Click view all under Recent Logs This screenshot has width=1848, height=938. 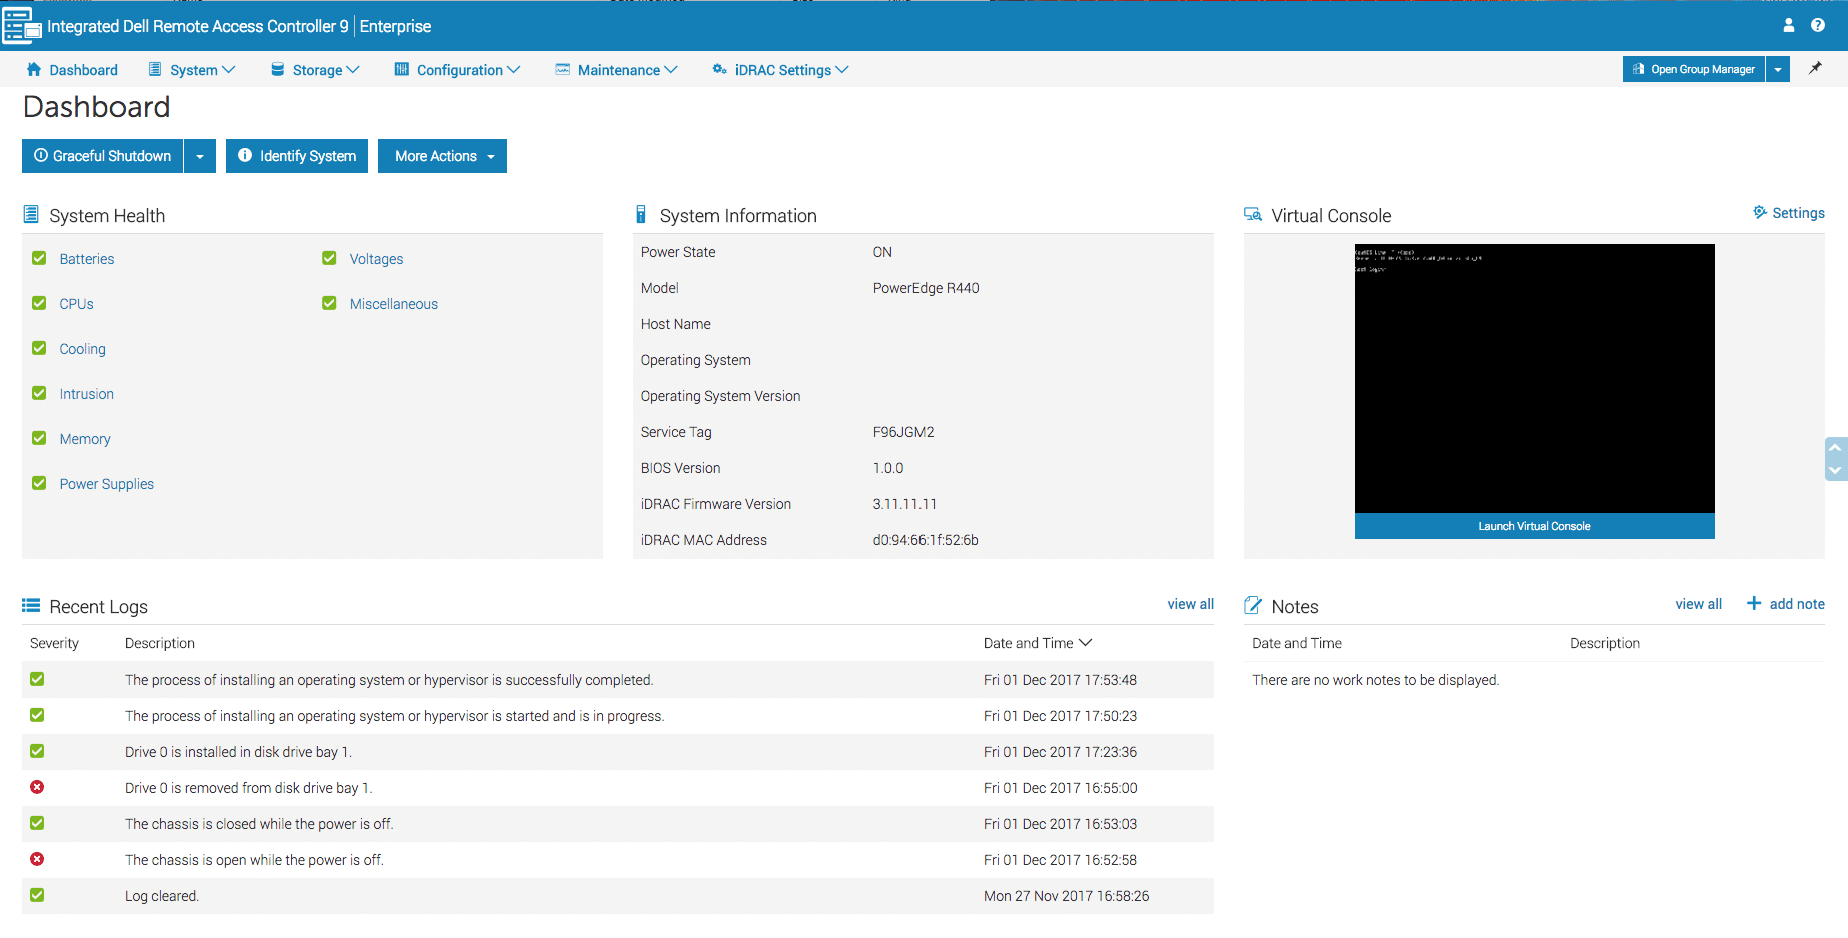point(1190,604)
